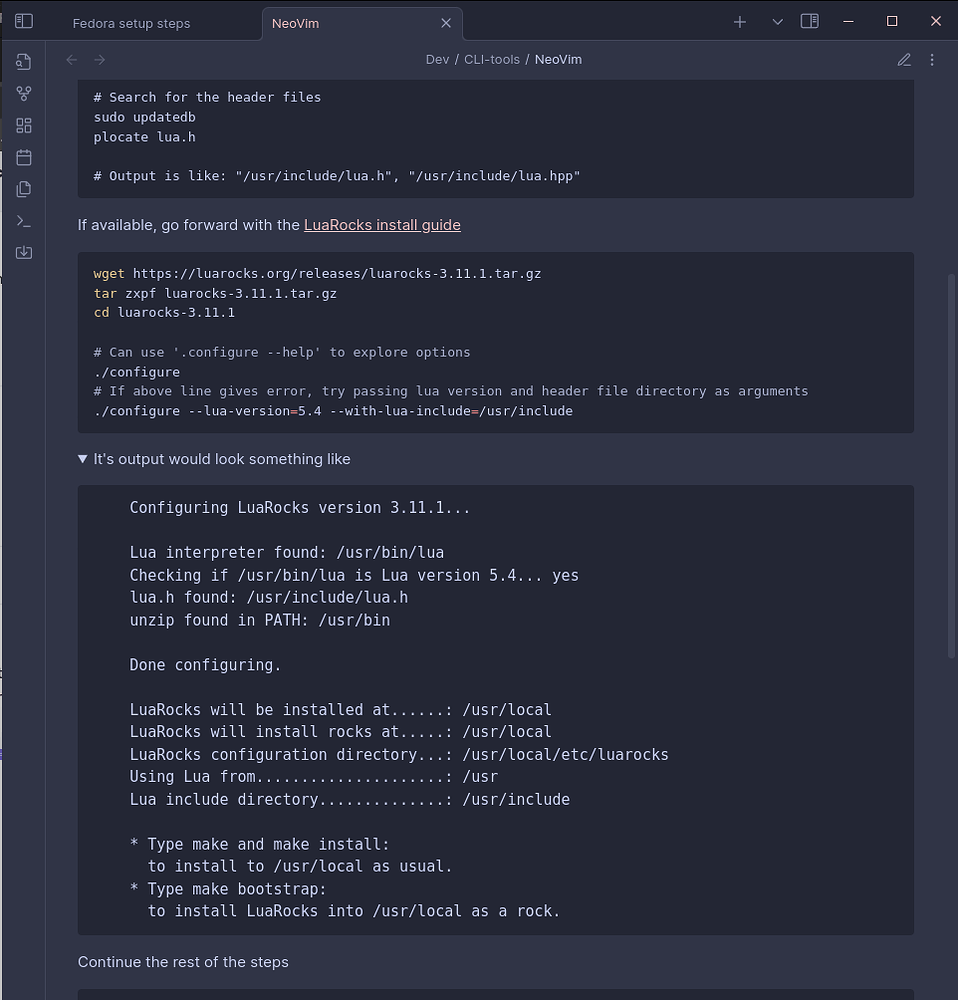
Task: Click the 'tar zxpf luarocks-3.11.1.tar.gz' line
Action: 215,293
